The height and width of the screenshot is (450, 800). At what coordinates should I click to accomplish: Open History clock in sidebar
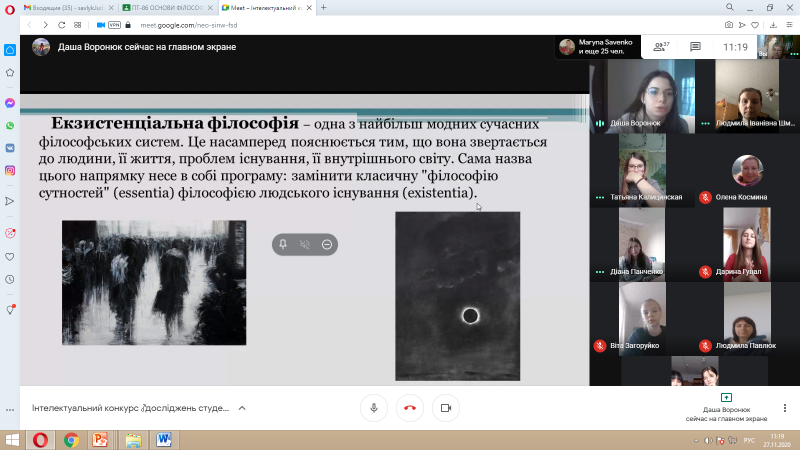tap(10, 280)
